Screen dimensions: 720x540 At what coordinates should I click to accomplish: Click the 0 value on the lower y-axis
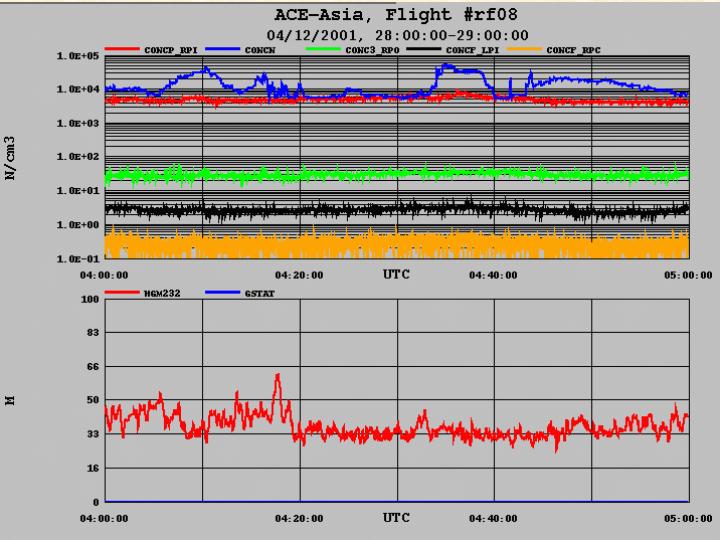(x=96, y=502)
